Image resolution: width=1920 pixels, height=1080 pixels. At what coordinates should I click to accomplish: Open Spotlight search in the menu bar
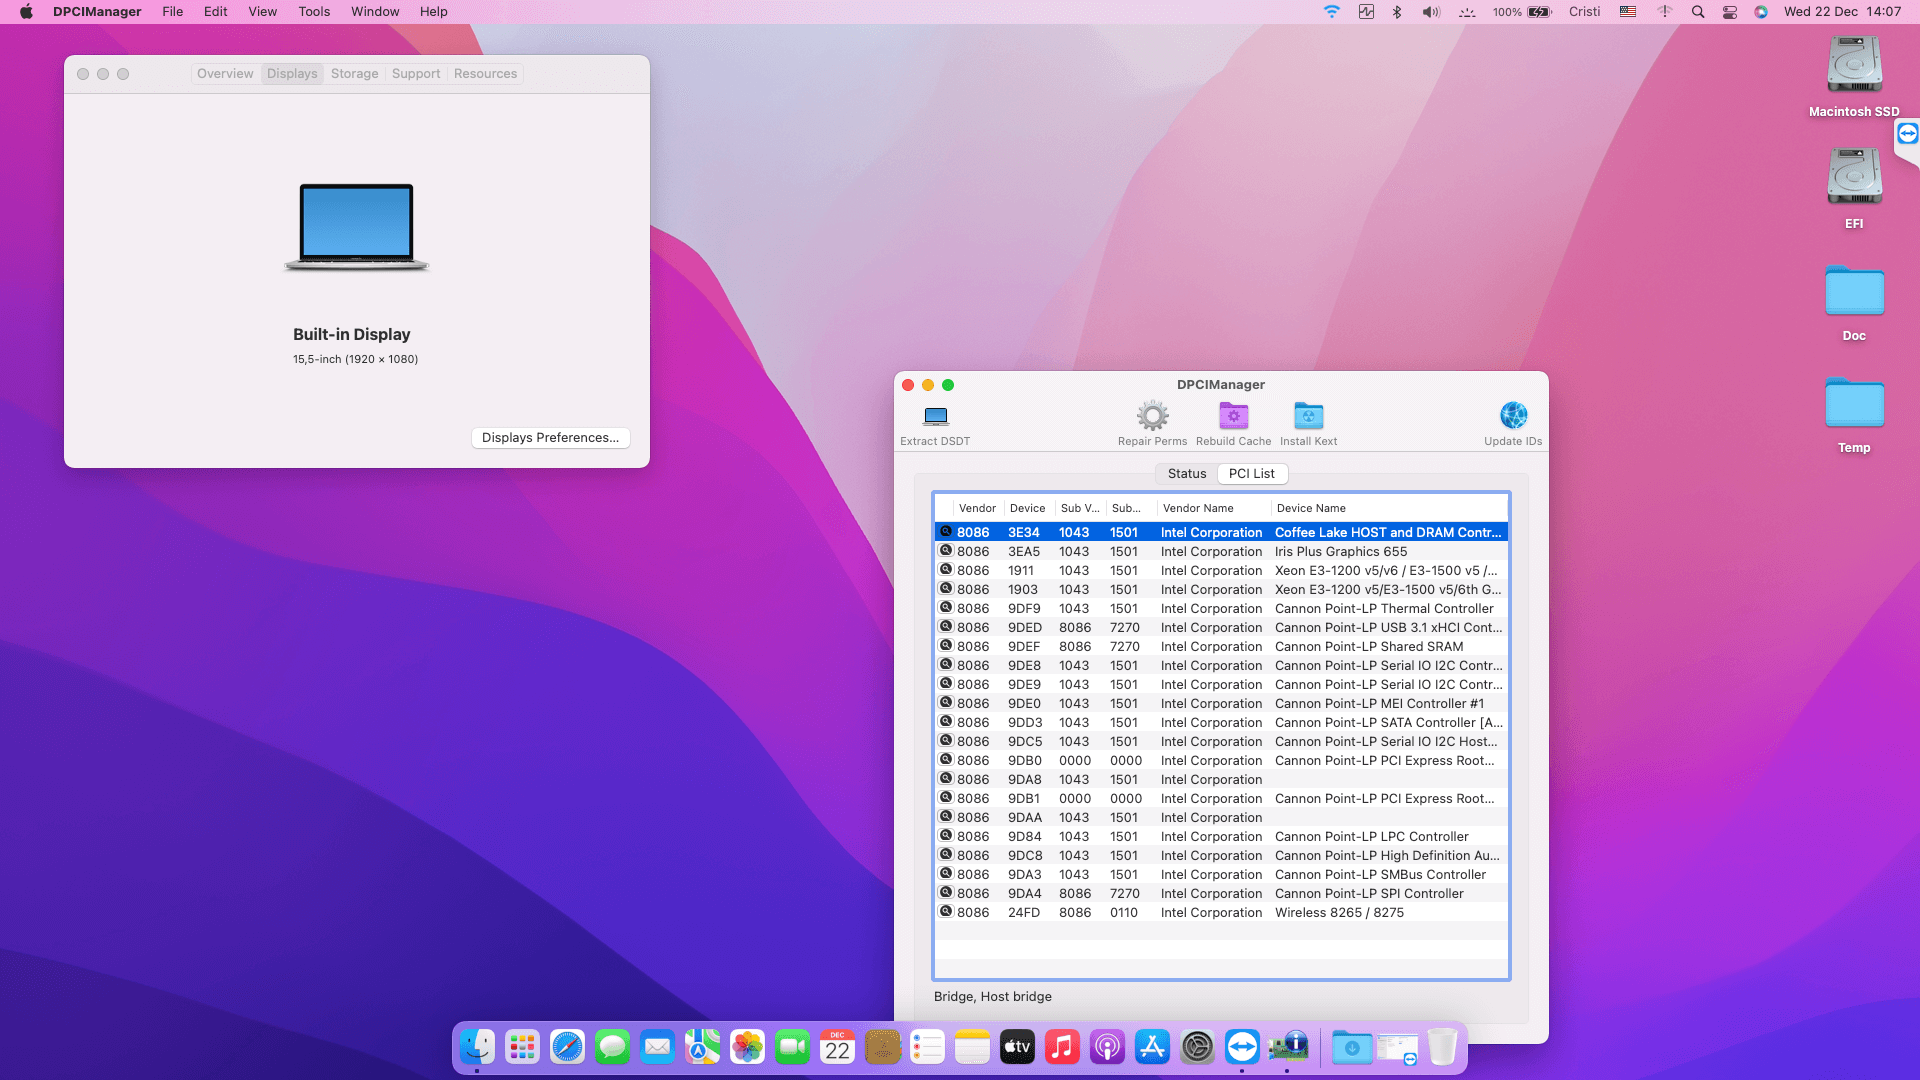coord(1698,12)
